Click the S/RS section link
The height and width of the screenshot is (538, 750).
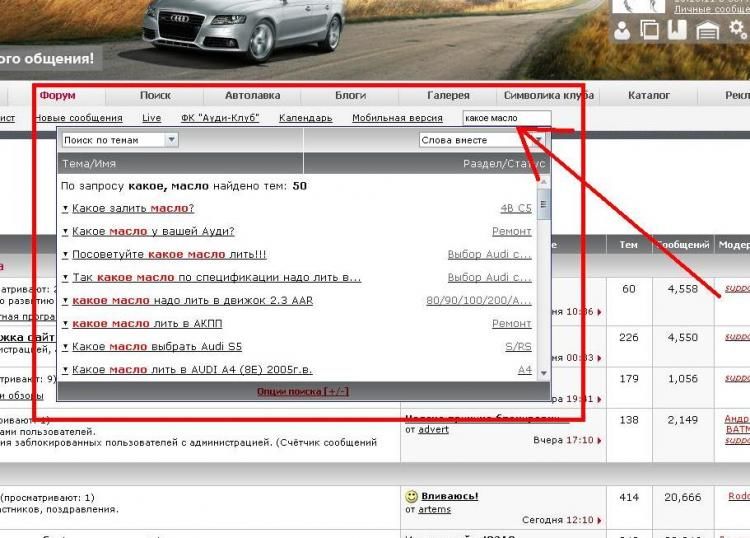518,347
